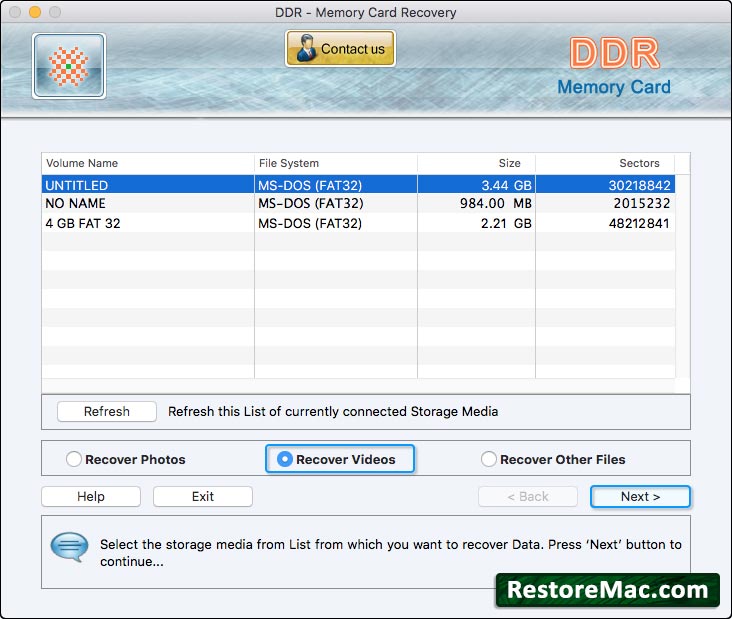Refresh the storage media list
Viewport: 732px width, 619px height.
click(107, 411)
